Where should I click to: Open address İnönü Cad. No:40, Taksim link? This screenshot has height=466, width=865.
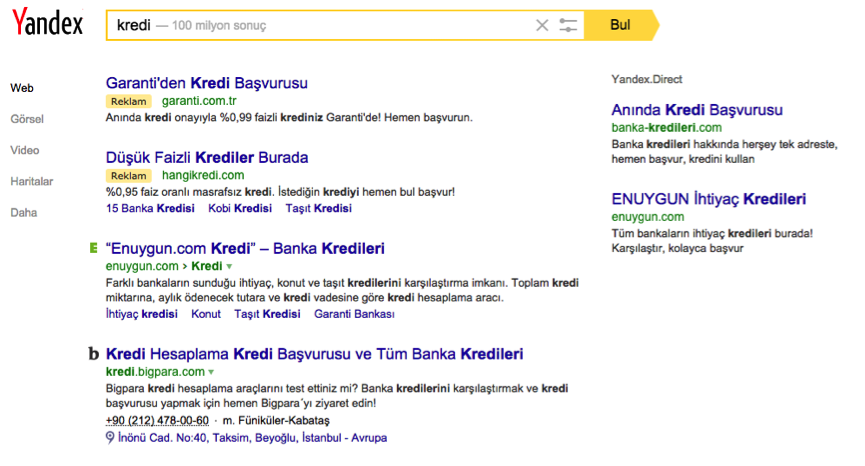[x=253, y=438]
